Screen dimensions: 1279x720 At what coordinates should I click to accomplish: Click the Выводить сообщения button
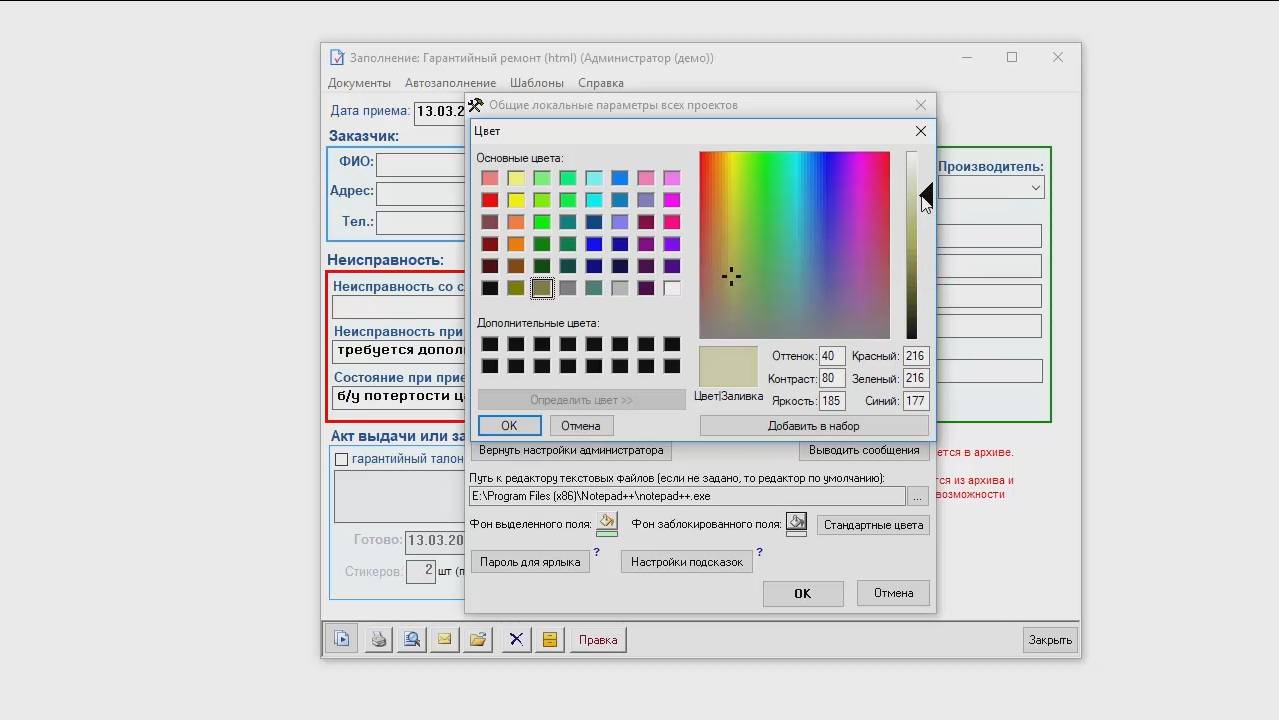(864, 450)
